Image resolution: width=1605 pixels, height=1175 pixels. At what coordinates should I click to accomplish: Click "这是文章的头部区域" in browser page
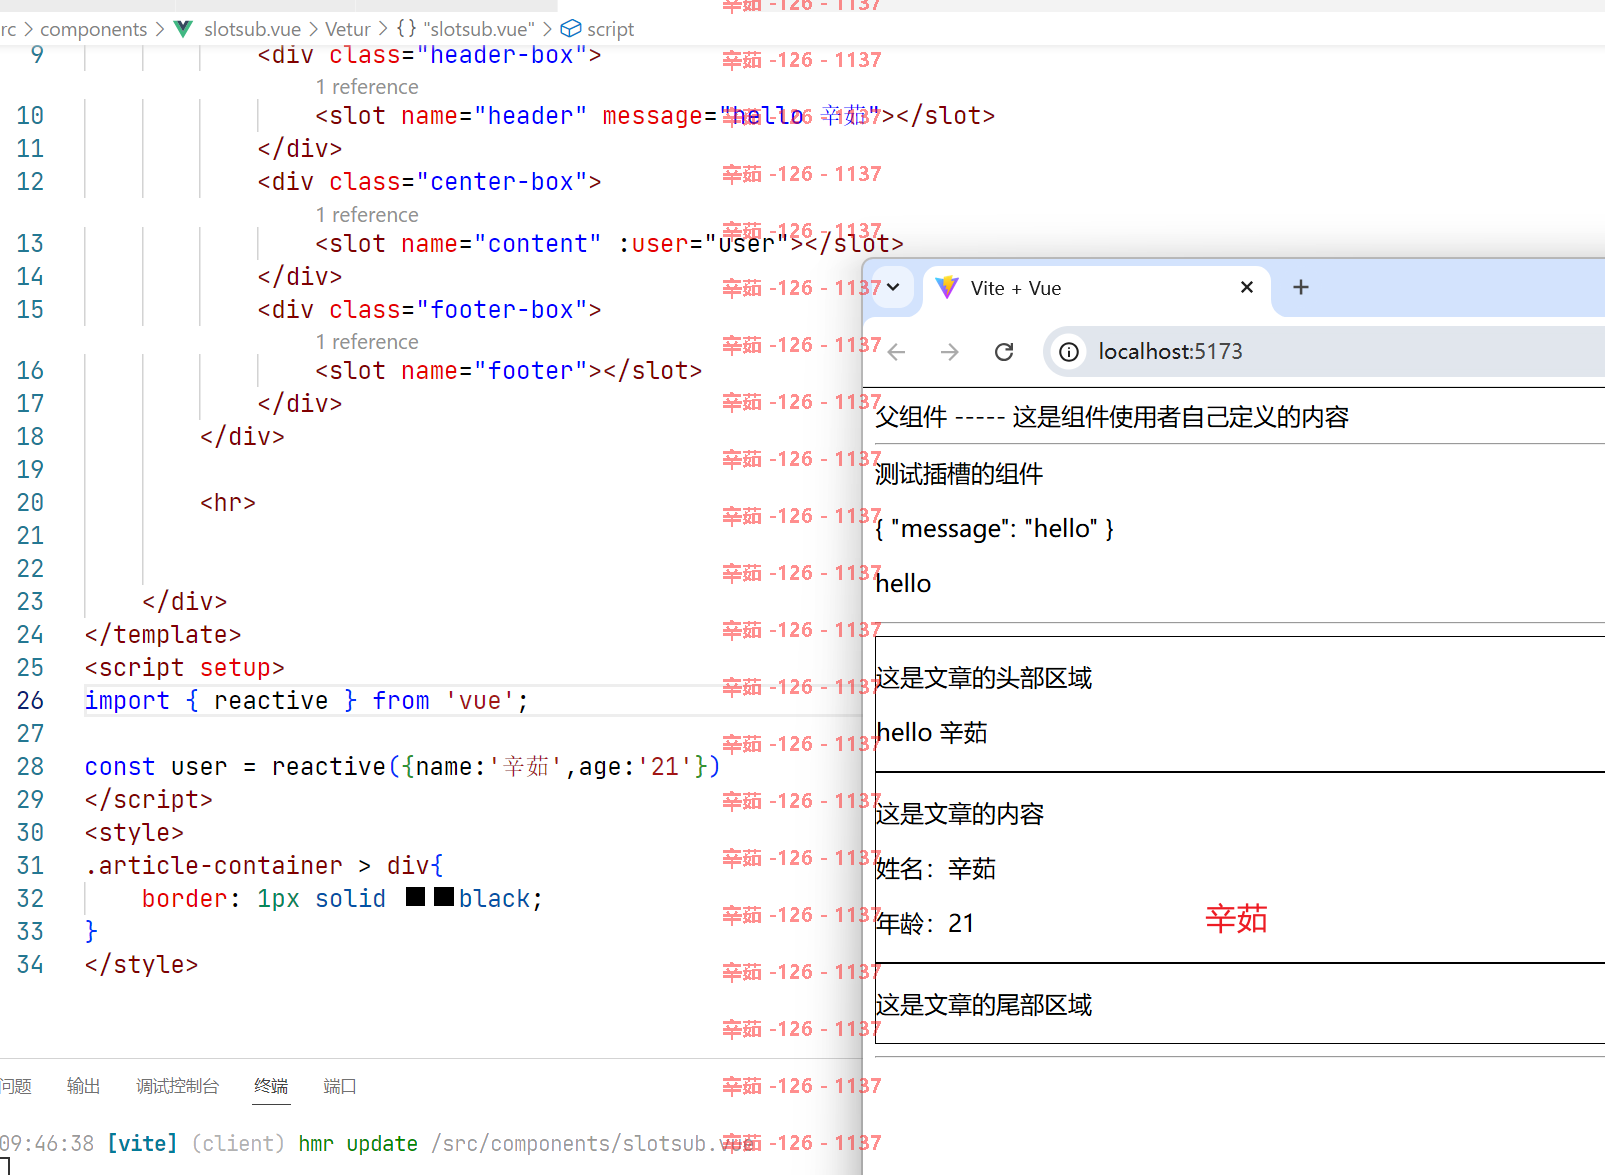984,678
